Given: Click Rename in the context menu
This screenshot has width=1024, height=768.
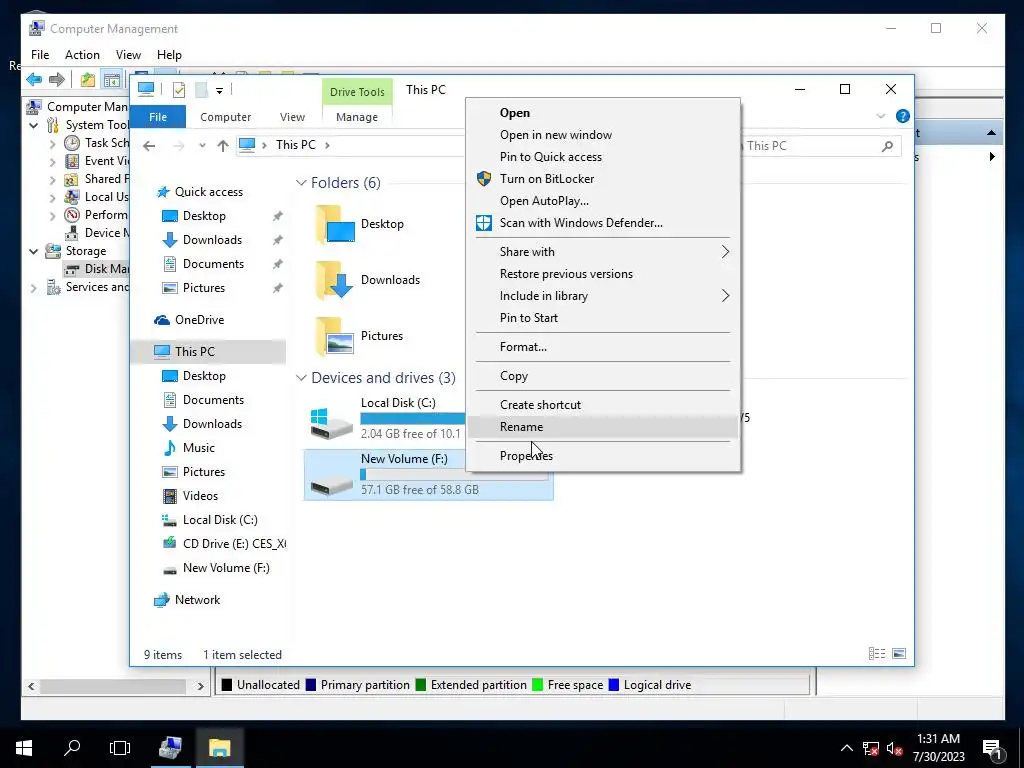Looking at the screenshot, I should [602, 427].
